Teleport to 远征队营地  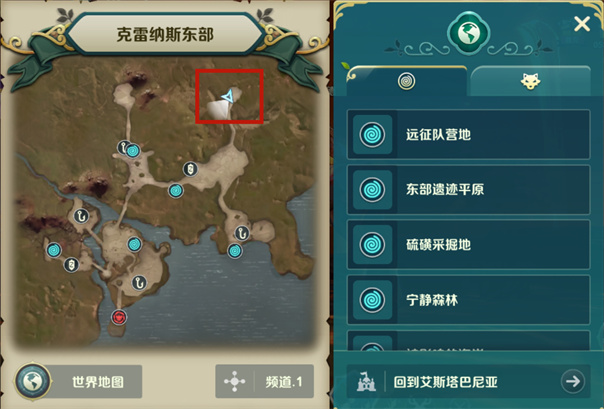pos(468,134)
